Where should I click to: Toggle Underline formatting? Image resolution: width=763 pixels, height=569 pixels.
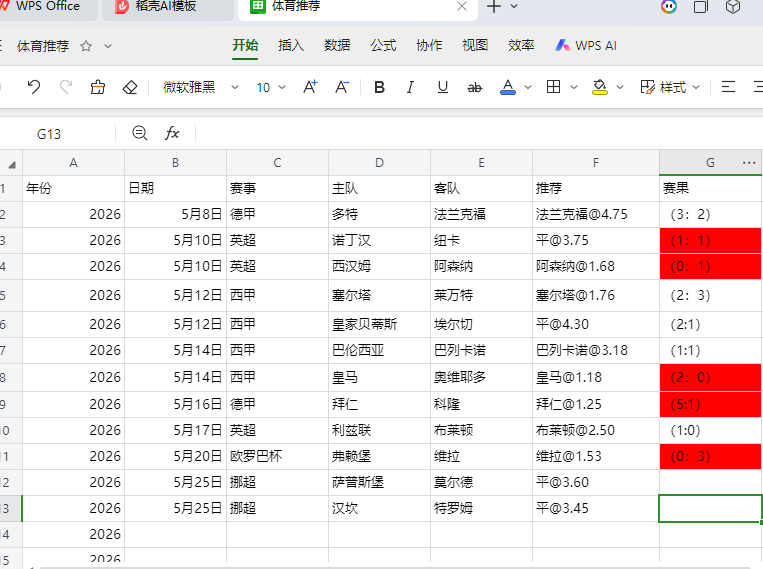point(442,87)
